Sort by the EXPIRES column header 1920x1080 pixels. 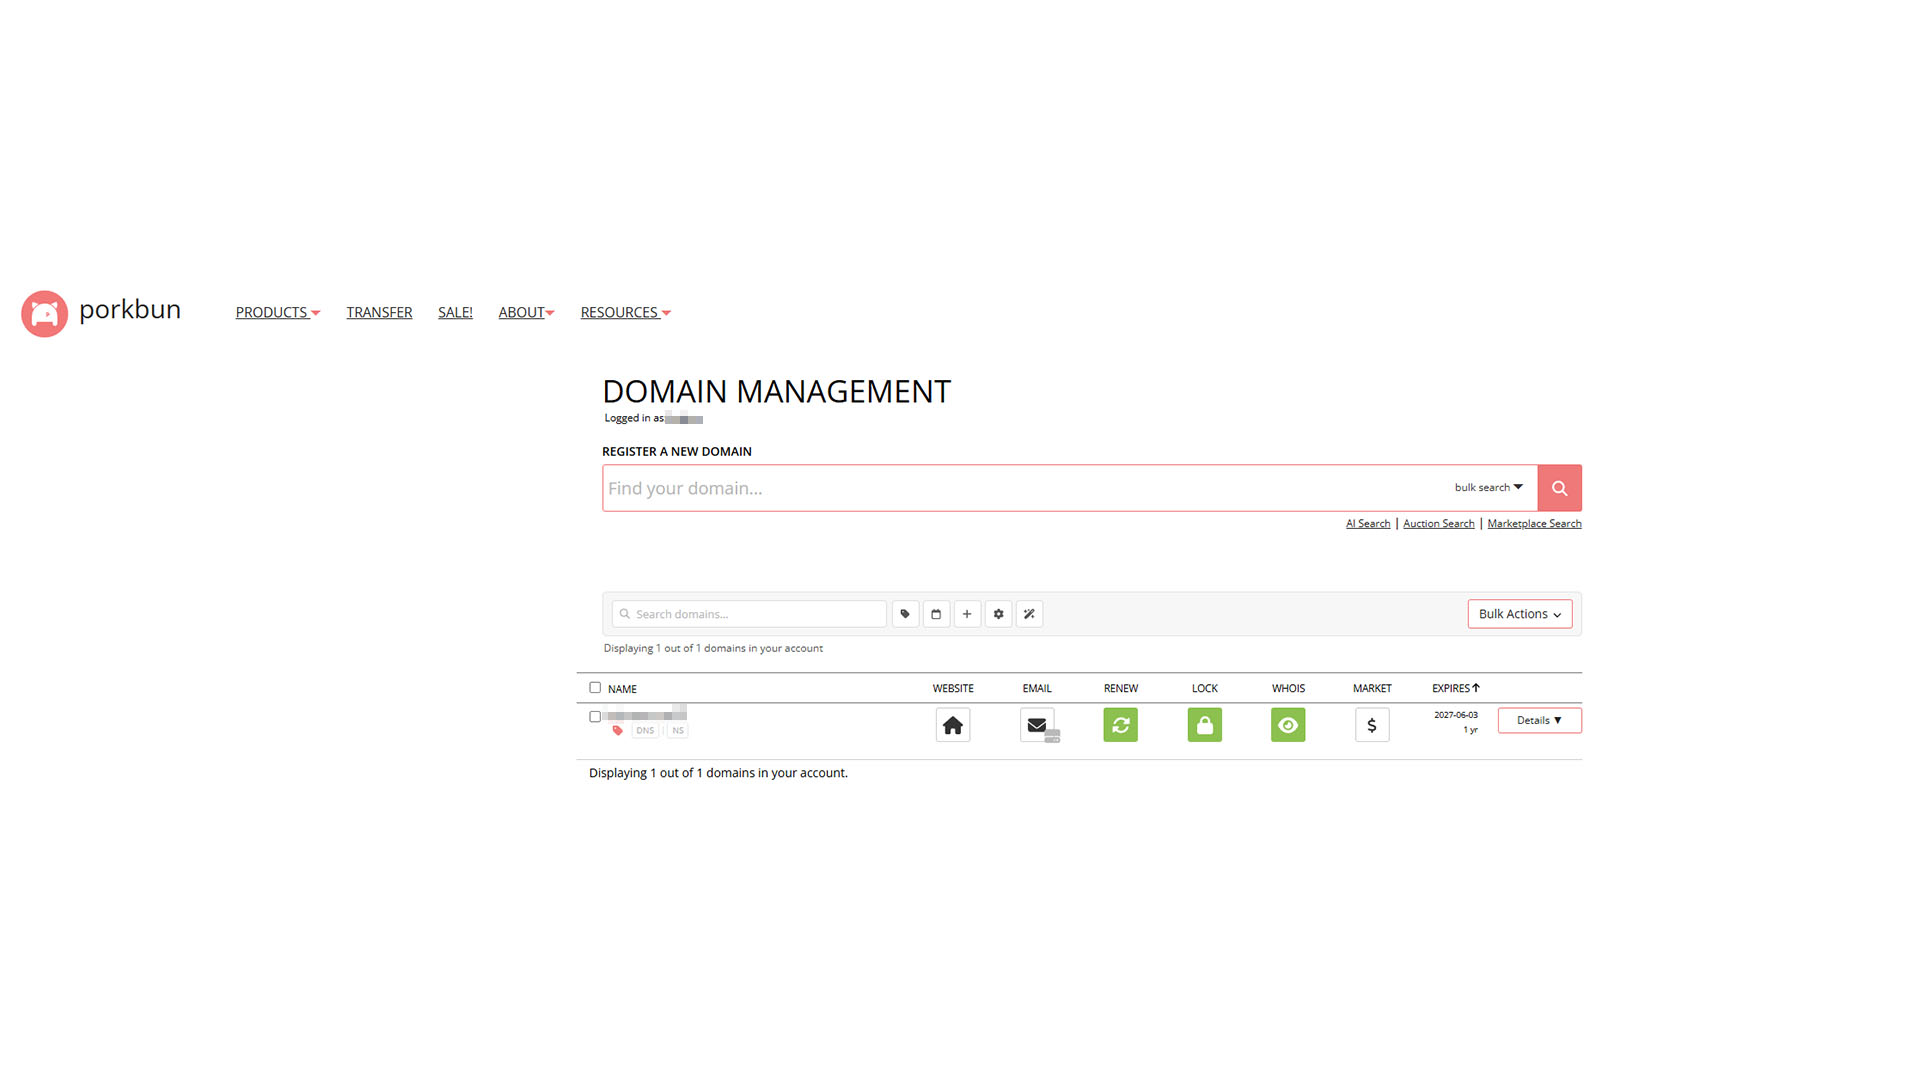[x=1455, y=689]
